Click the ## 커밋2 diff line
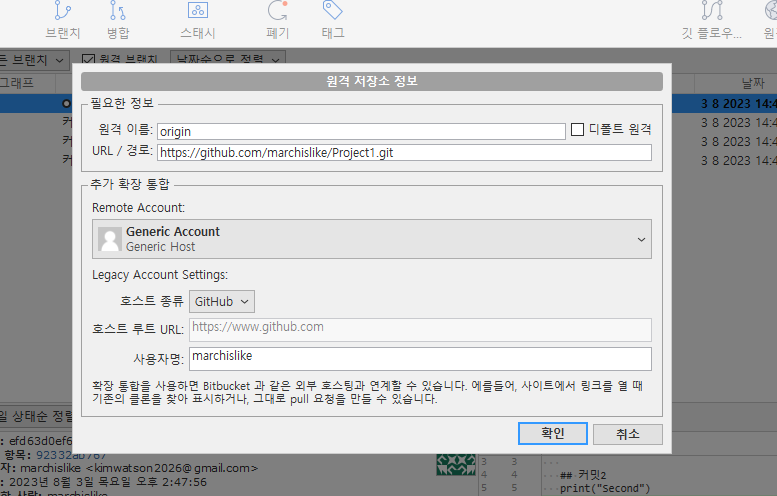The height and width of the screenshot is (496, 777). coord(583,475)
